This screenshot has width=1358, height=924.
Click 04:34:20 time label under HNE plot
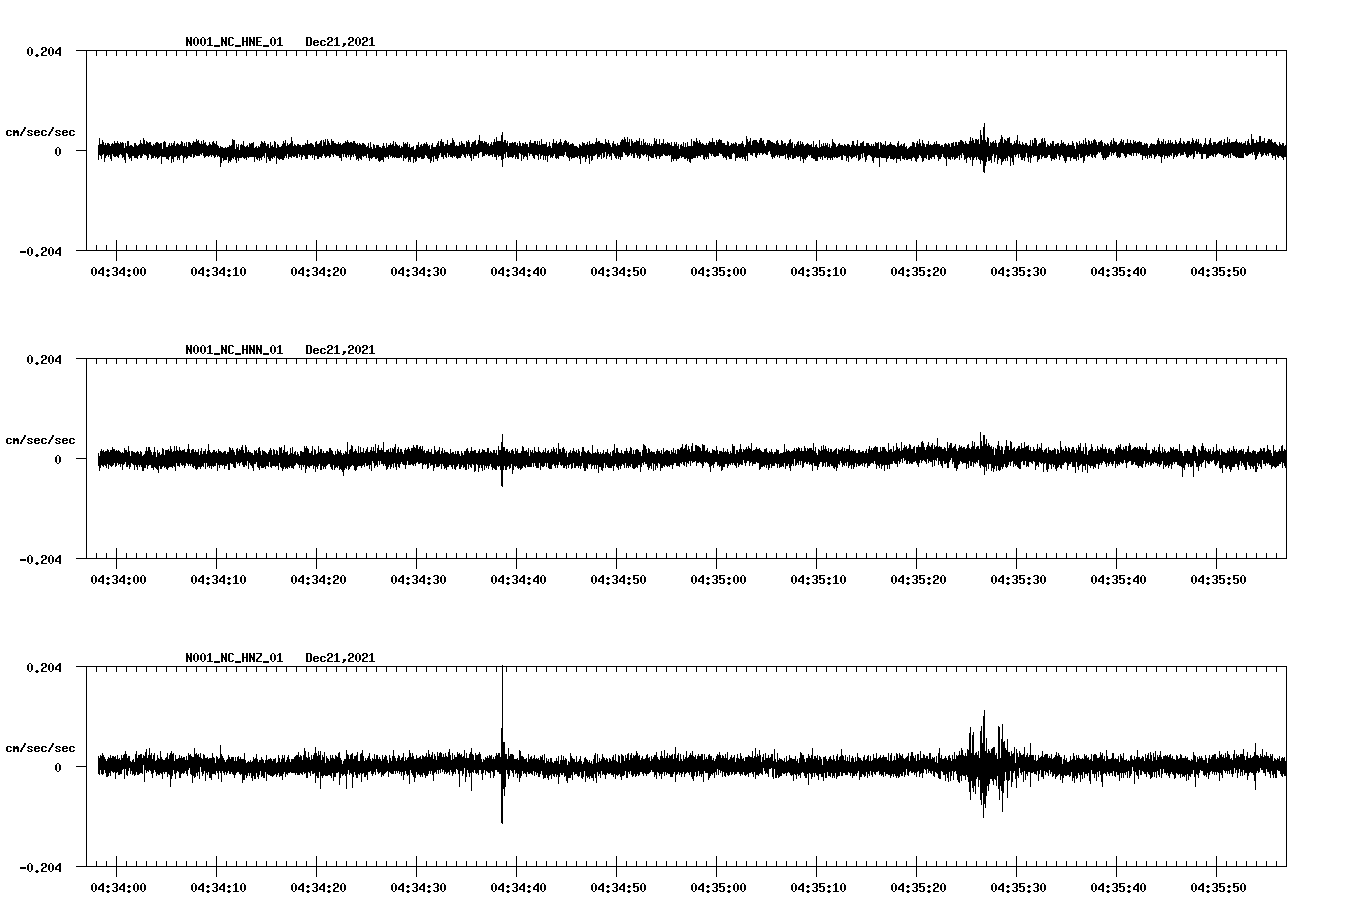click(318, 271)
